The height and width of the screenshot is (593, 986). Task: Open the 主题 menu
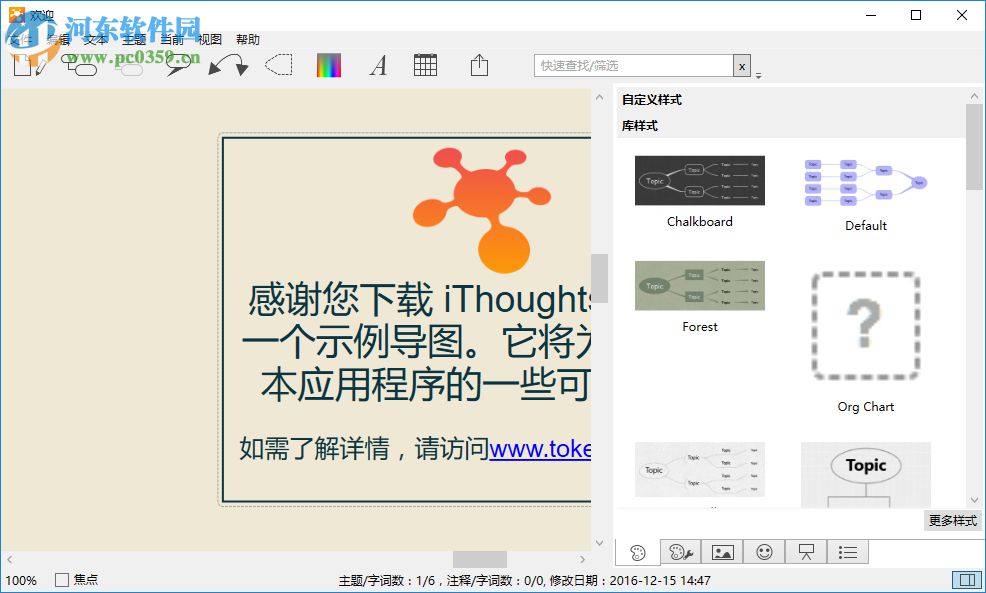coord(134,39)
